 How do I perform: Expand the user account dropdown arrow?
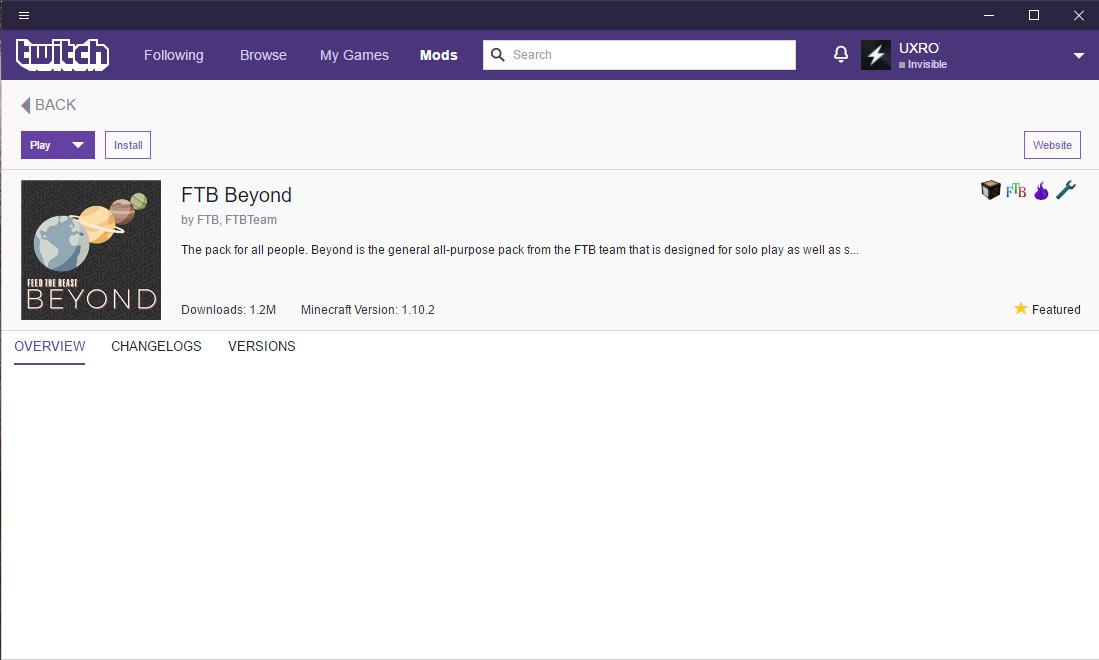pyautogui.click(x=1079, y=55)
